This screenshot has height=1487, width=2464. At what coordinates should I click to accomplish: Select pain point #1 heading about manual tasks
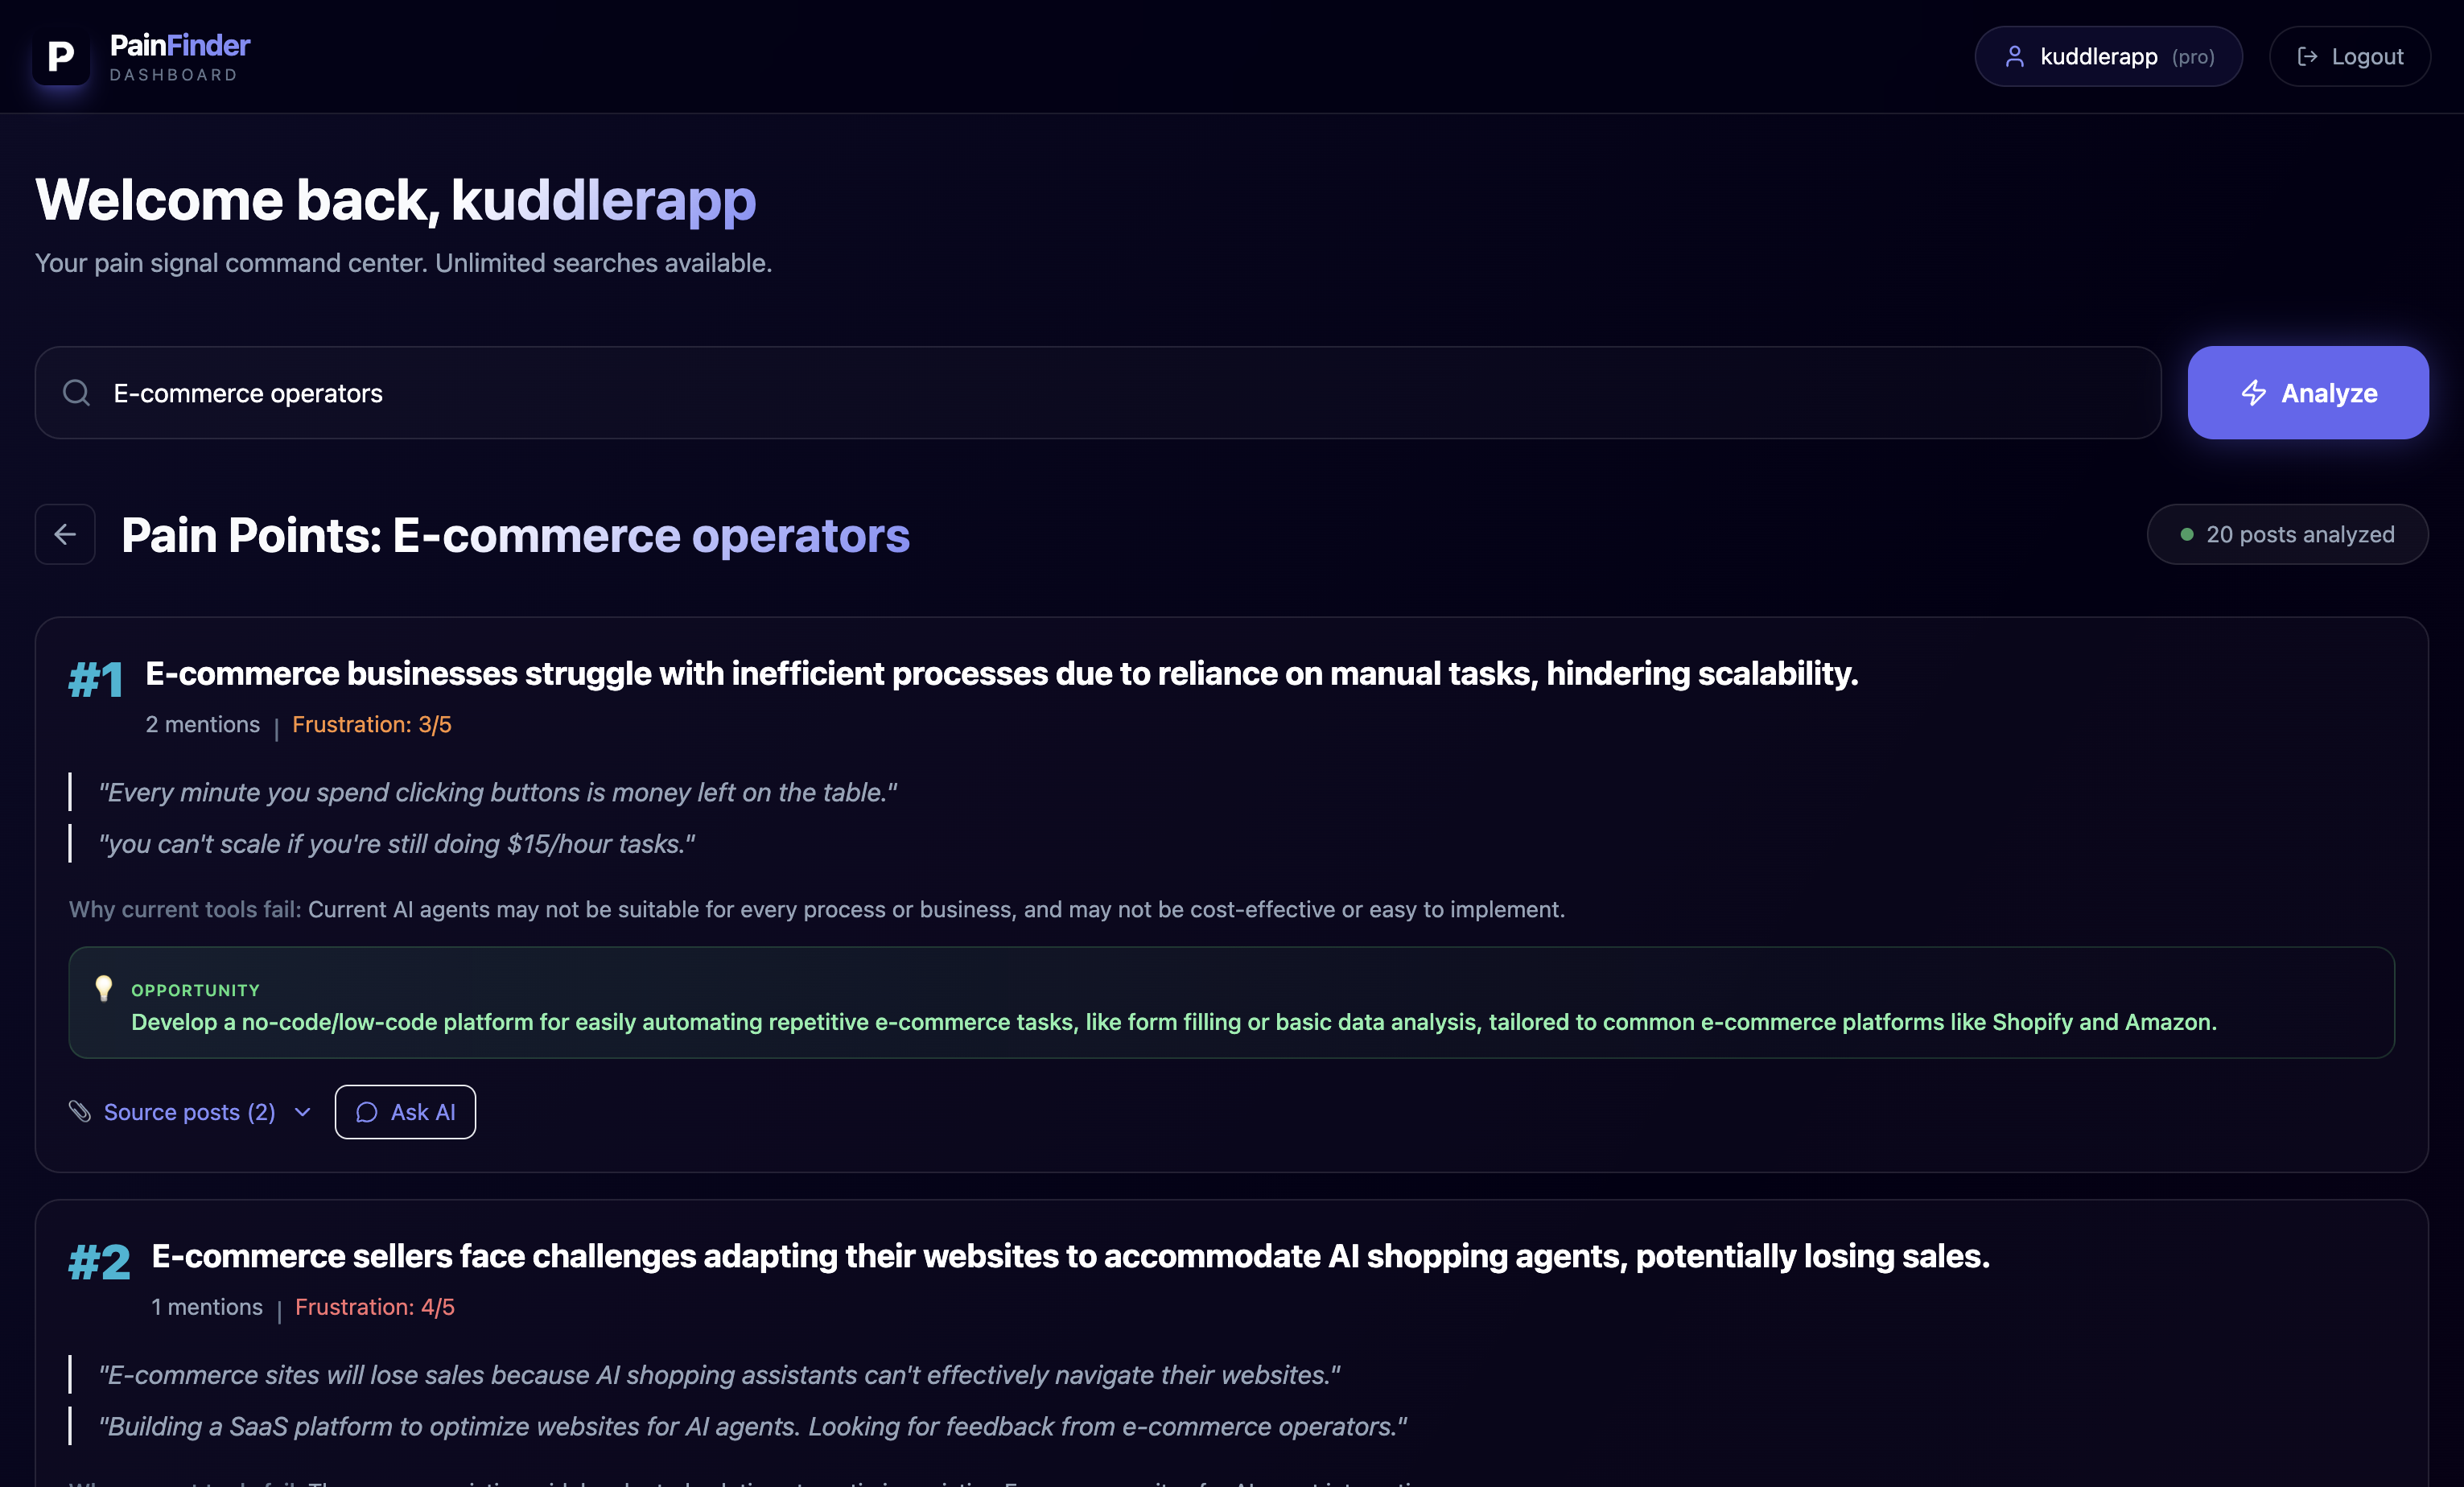[1001, 674]
